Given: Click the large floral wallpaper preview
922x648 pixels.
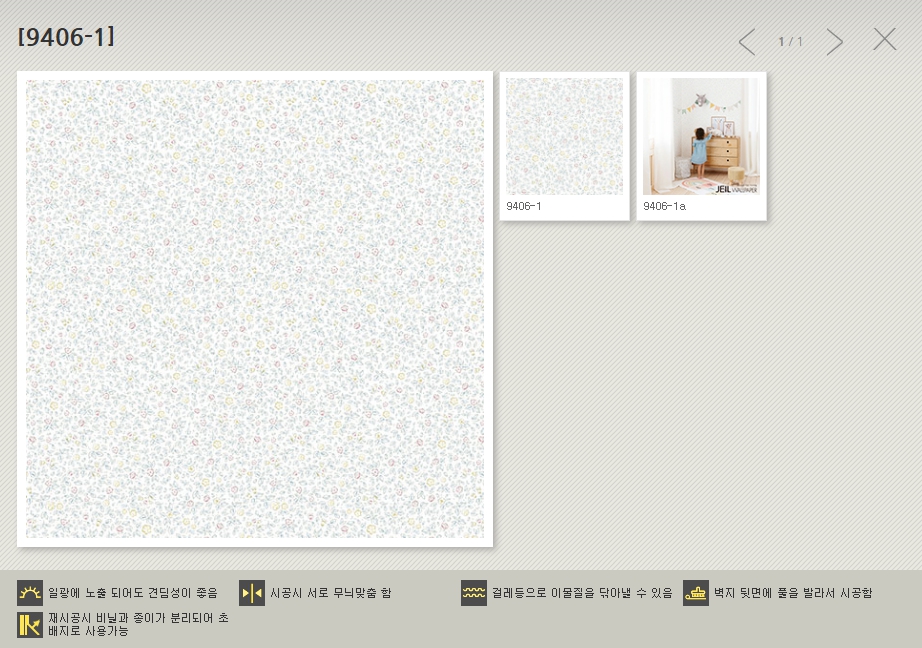Looking at the screenshot, I should pyautogui.click(x=255, y=309).
